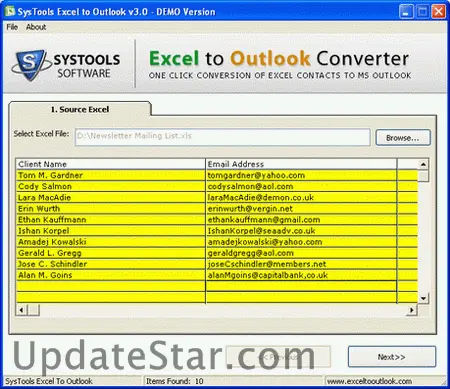
Task: Select the Erin Wurth cell
Action: tap(111, 209)
